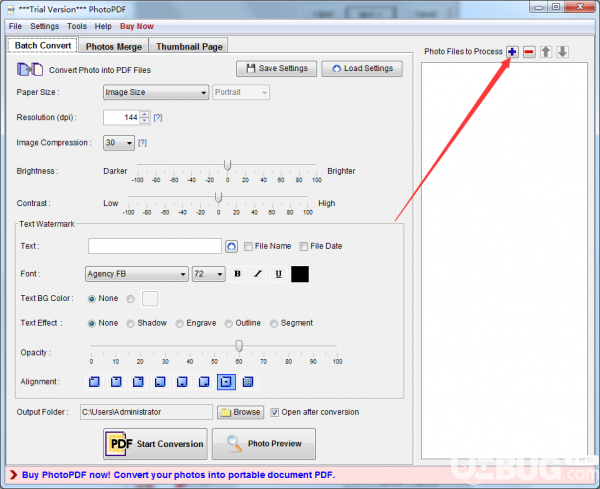Click the Convert Photo into PDF icon

[30, 70]
